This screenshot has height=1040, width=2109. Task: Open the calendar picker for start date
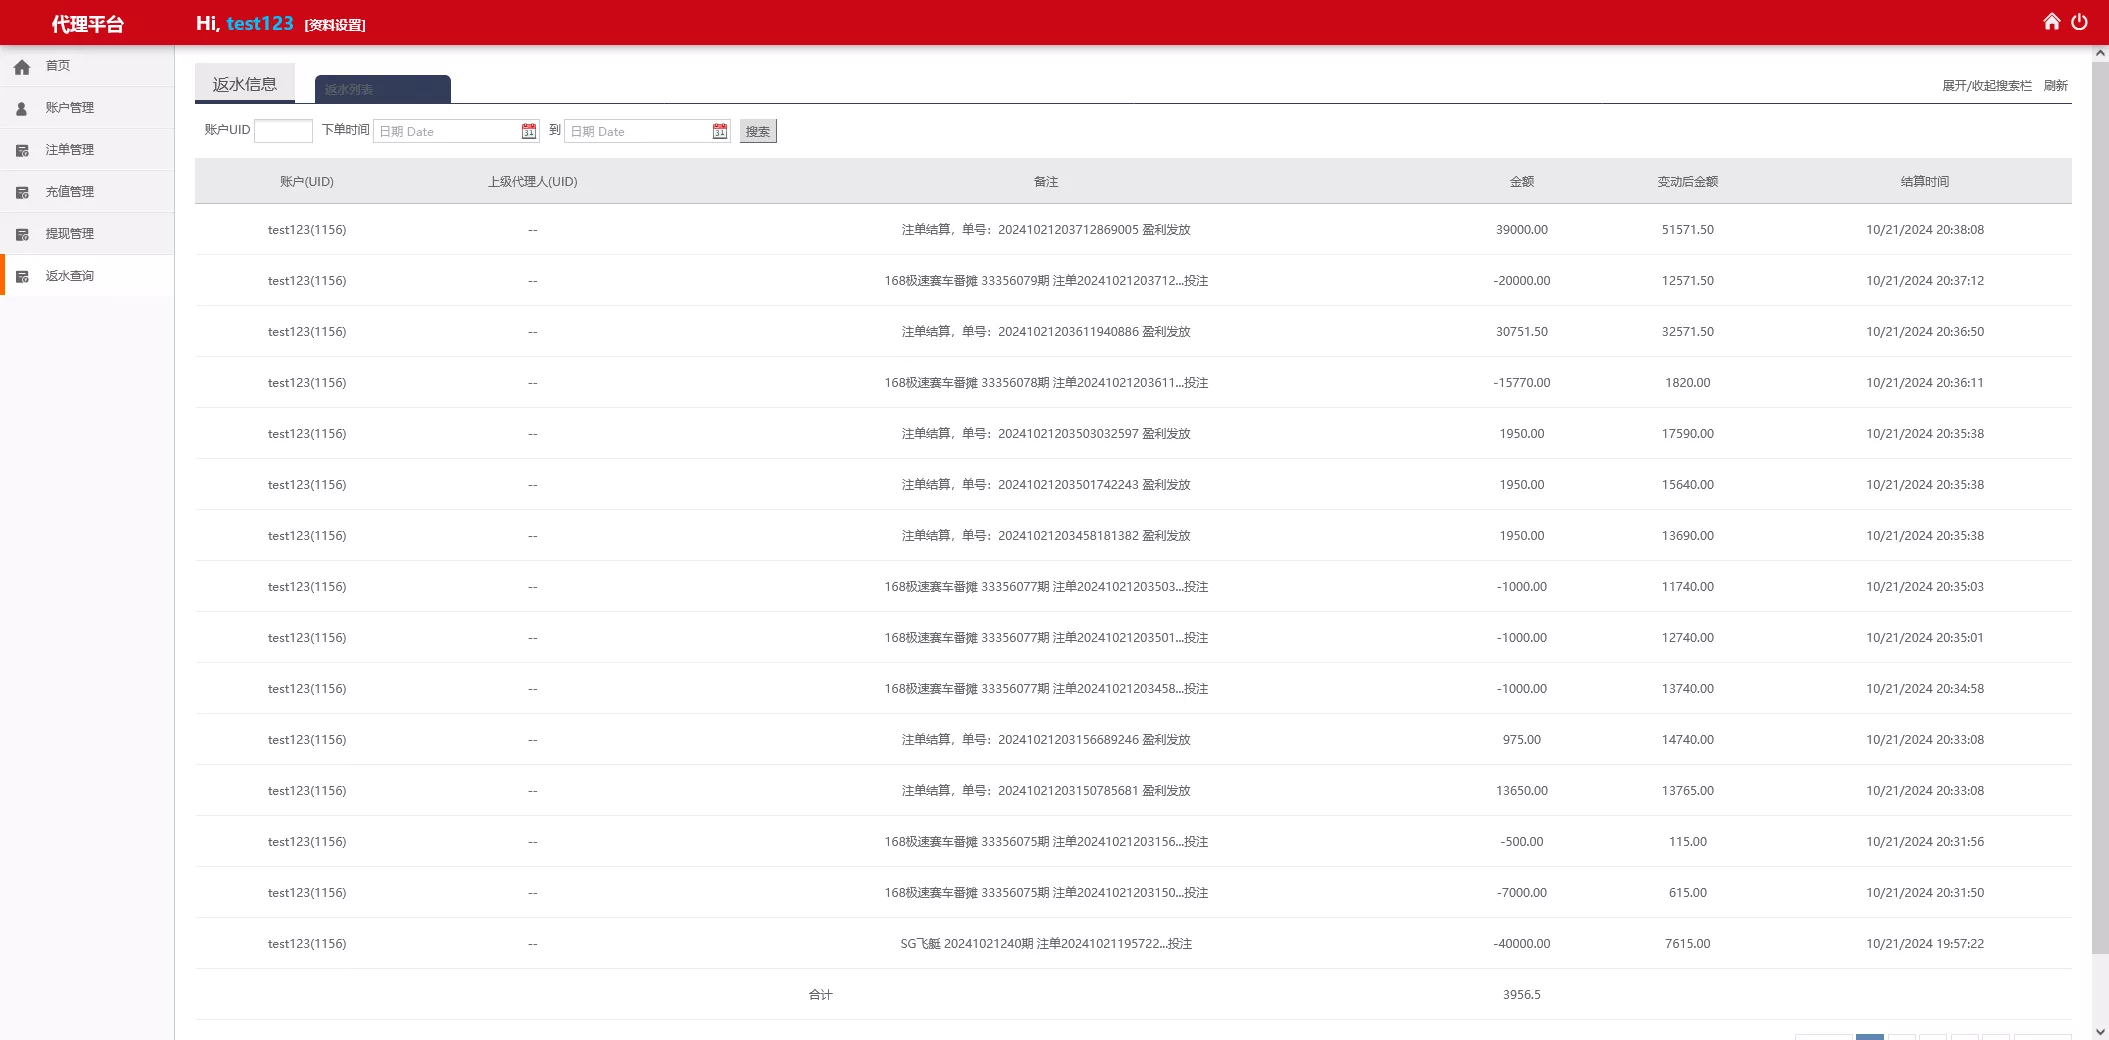coord(528,131)
